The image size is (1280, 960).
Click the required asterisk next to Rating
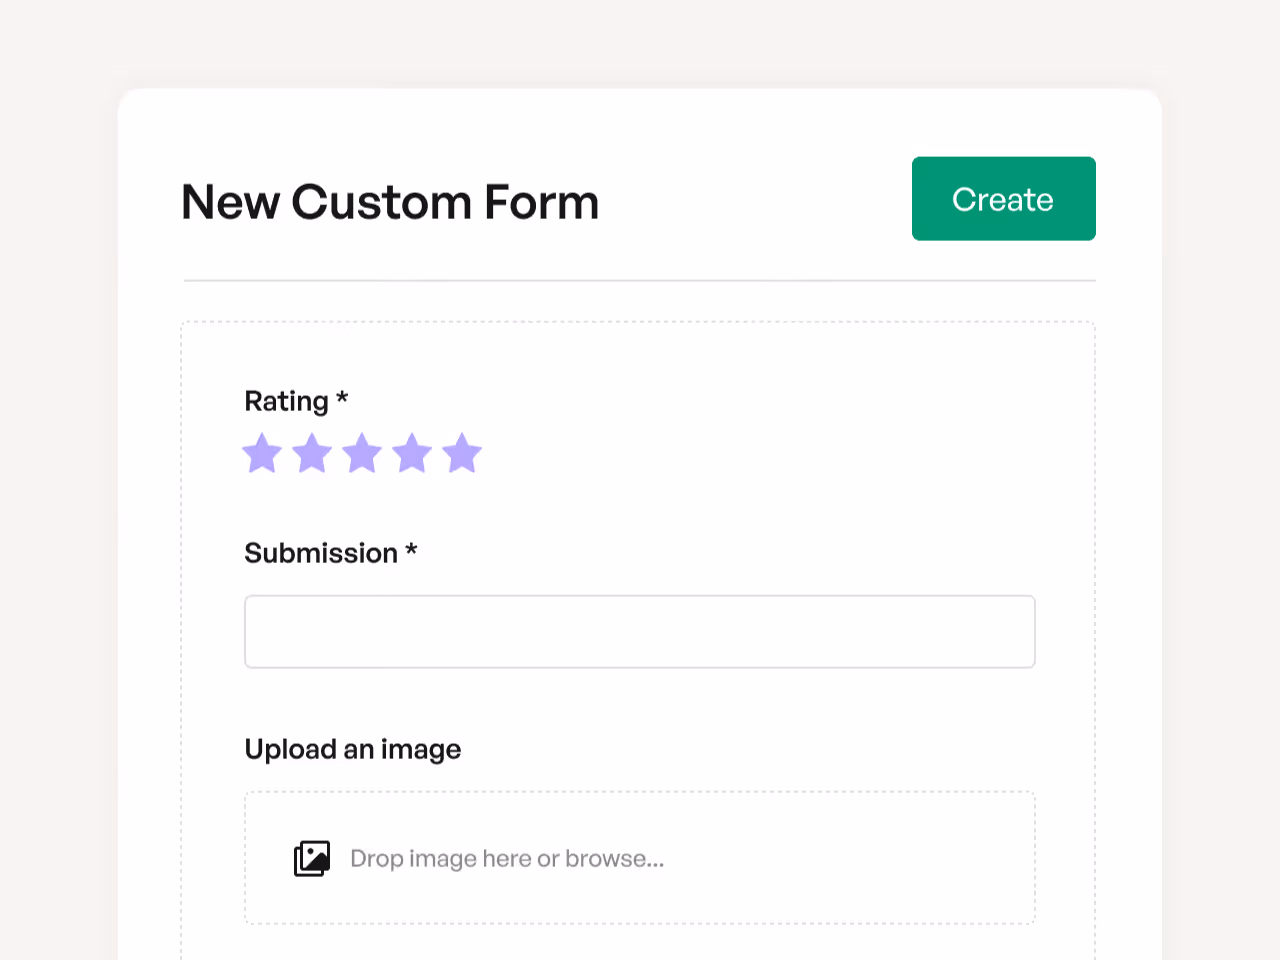(341, 399)
